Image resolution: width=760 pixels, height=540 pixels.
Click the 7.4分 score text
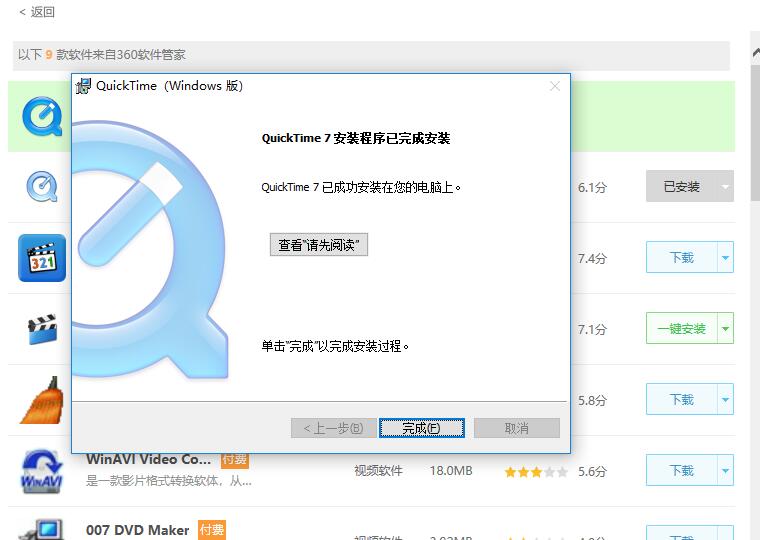pos(592,258)
